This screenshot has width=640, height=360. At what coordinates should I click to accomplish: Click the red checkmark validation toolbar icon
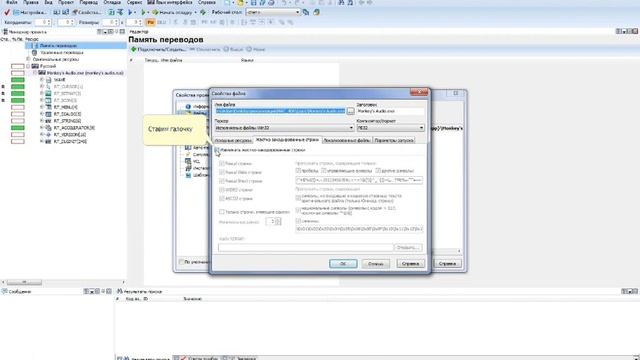pyautogui.click(x=7, y=13)
